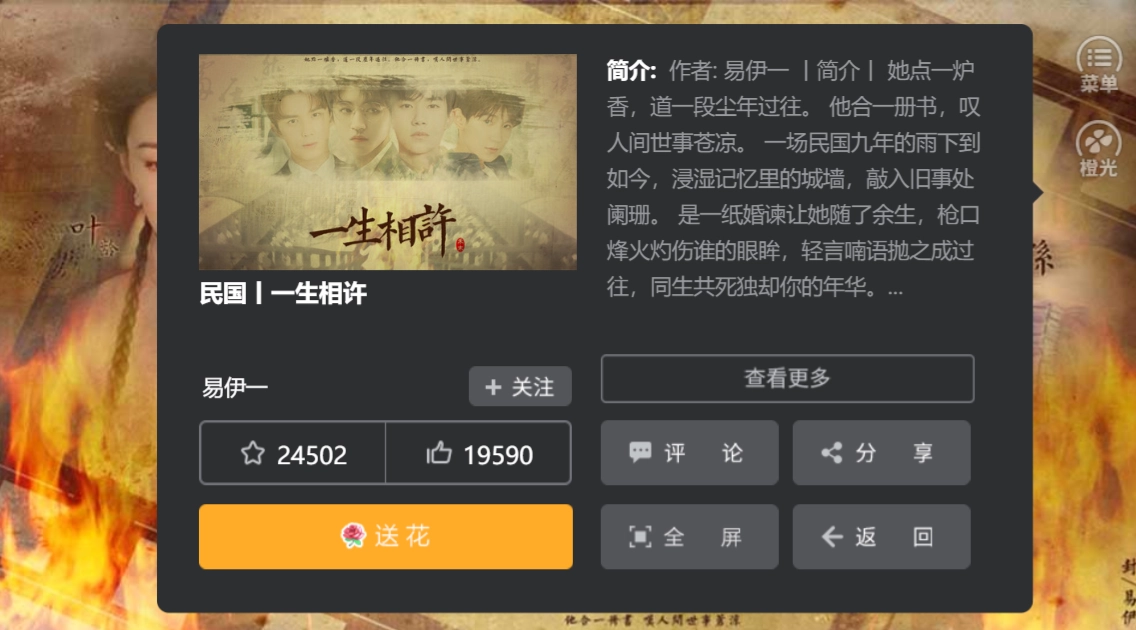Open the author name 易伊一

235,387
